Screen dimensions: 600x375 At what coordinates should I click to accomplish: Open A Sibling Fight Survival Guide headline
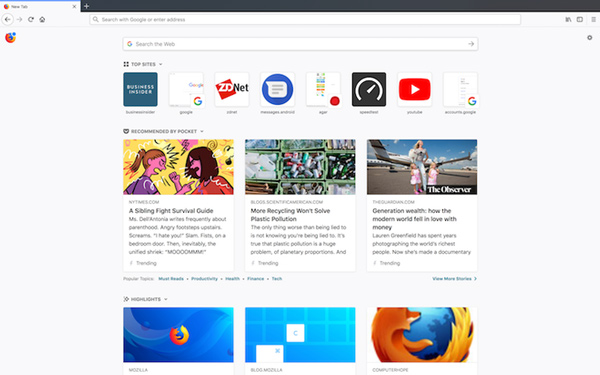(171, 210)
